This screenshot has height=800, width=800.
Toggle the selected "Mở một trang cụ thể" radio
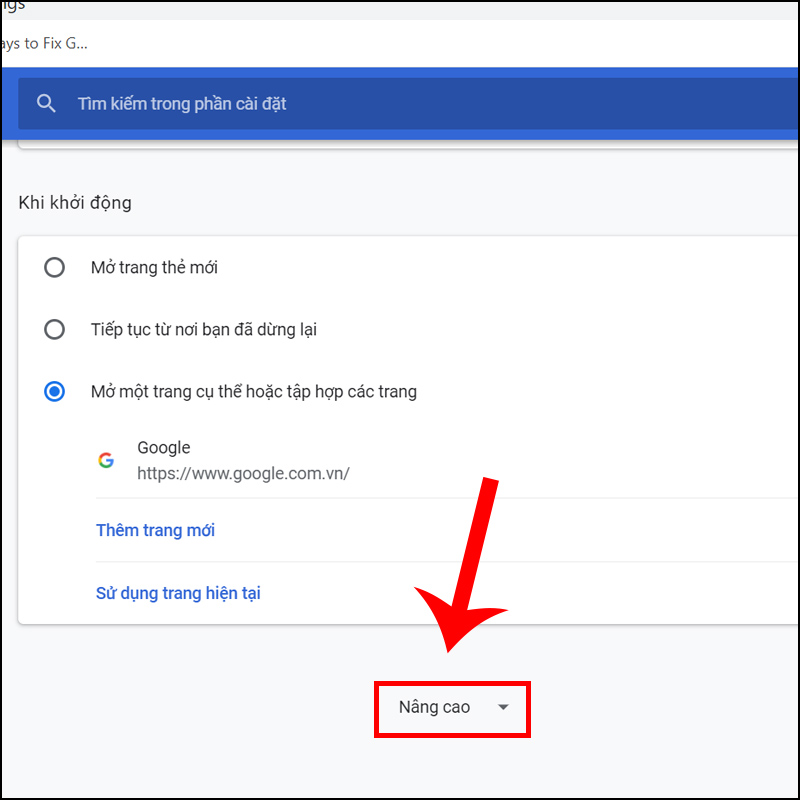pyautogui.click(x=54, y=392)
